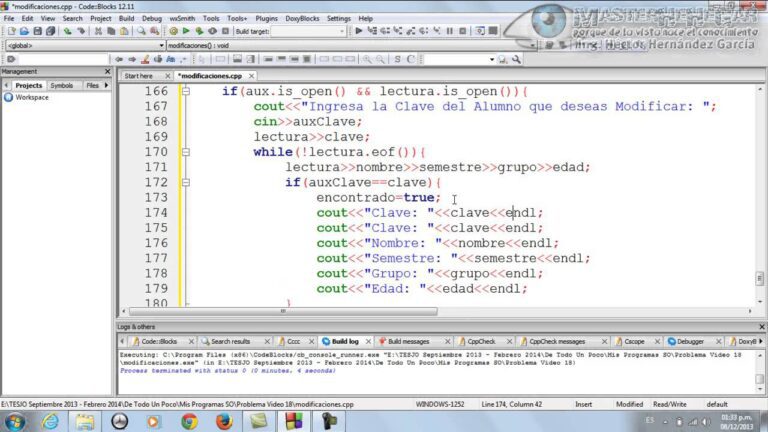Image resolution: width=768 pixels, height=432 pixels.
Task: Toggle the C button in the toolbar
Action: (410, 59)
